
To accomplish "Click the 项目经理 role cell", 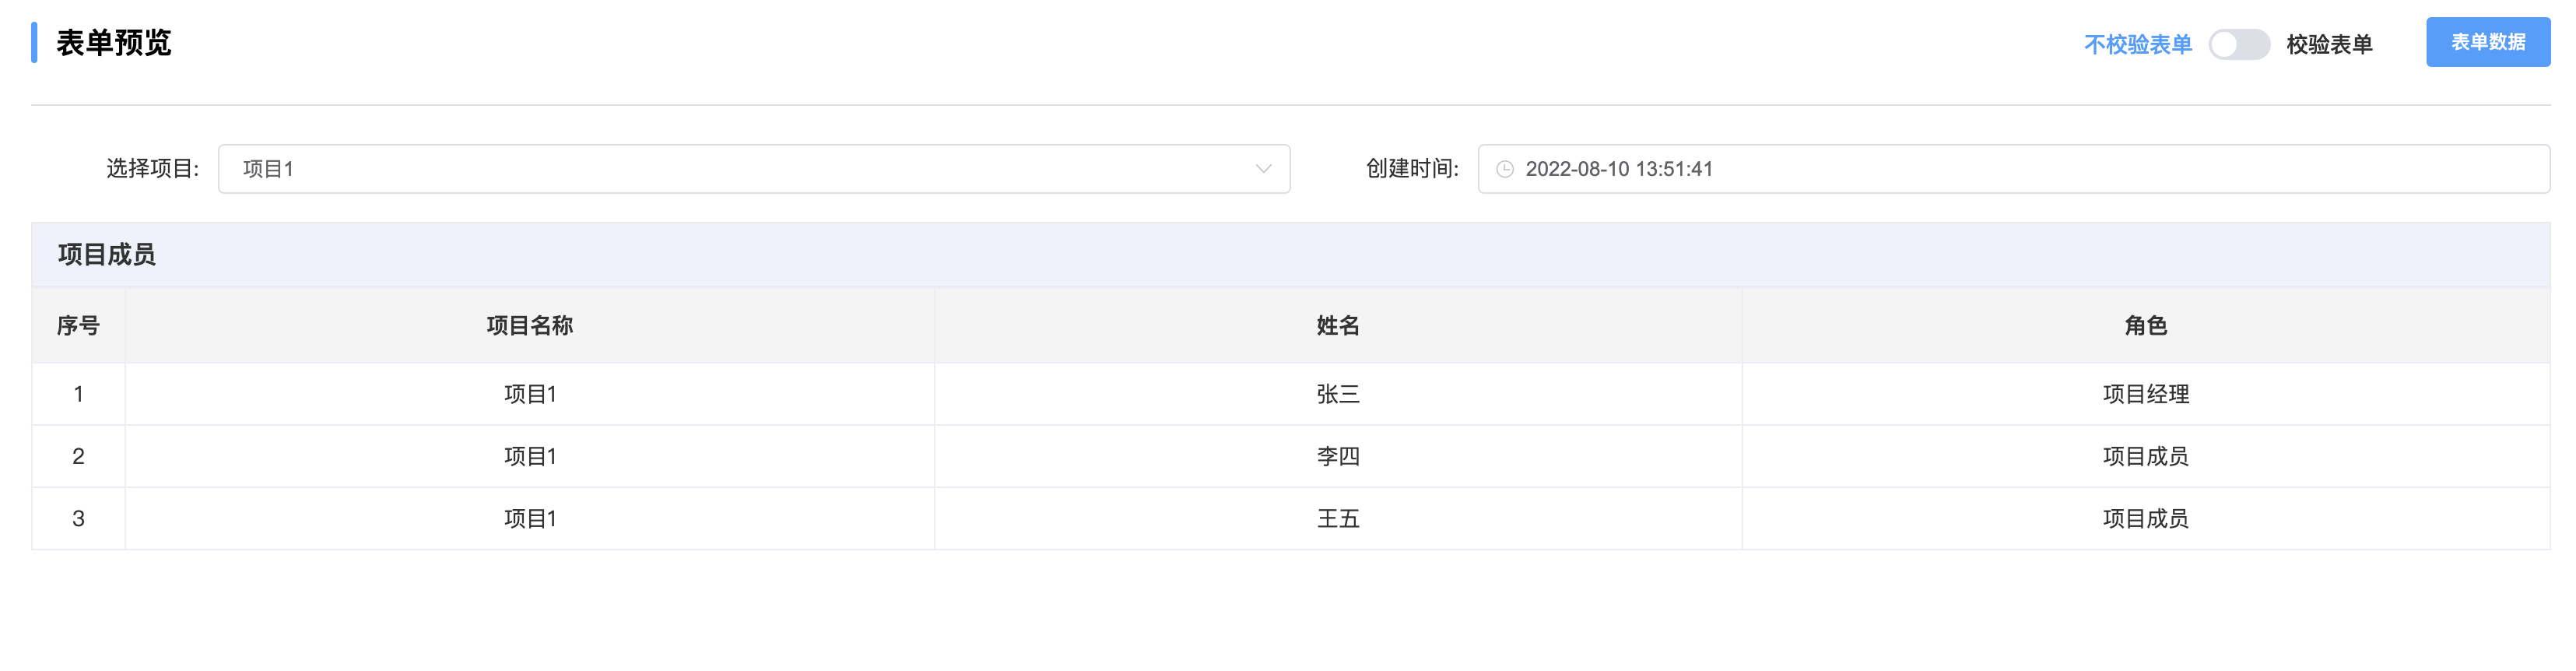I will (2145, 394).
